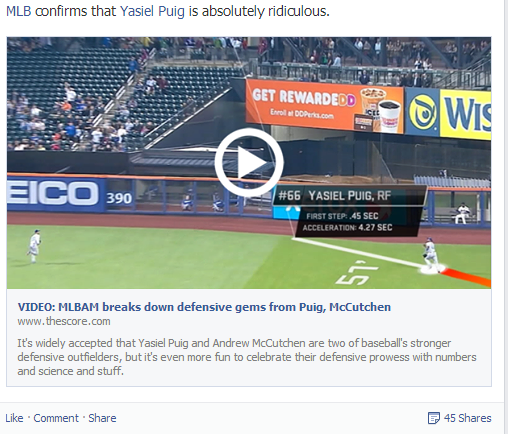Click the yellow Wise sign in thumbnail

pyautogui.click(x=466, y=114)
